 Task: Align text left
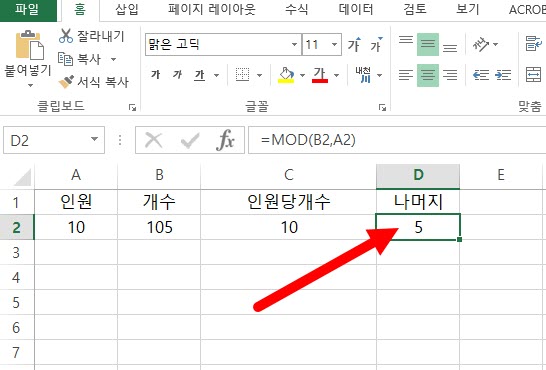coord(406,75)
